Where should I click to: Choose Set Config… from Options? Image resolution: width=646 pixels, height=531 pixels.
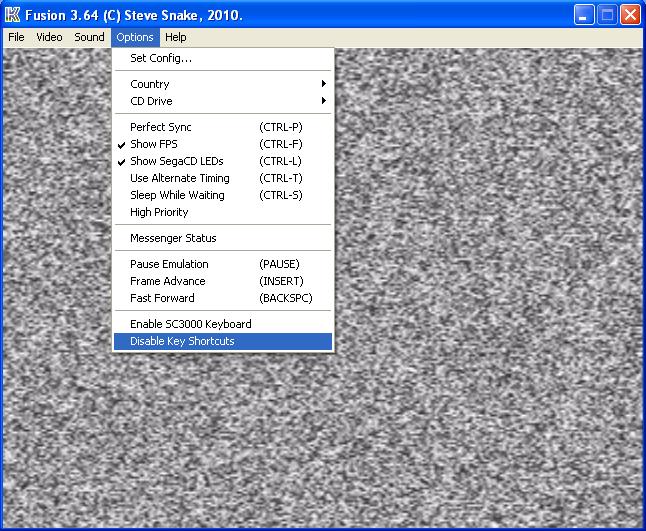point(223,58)
